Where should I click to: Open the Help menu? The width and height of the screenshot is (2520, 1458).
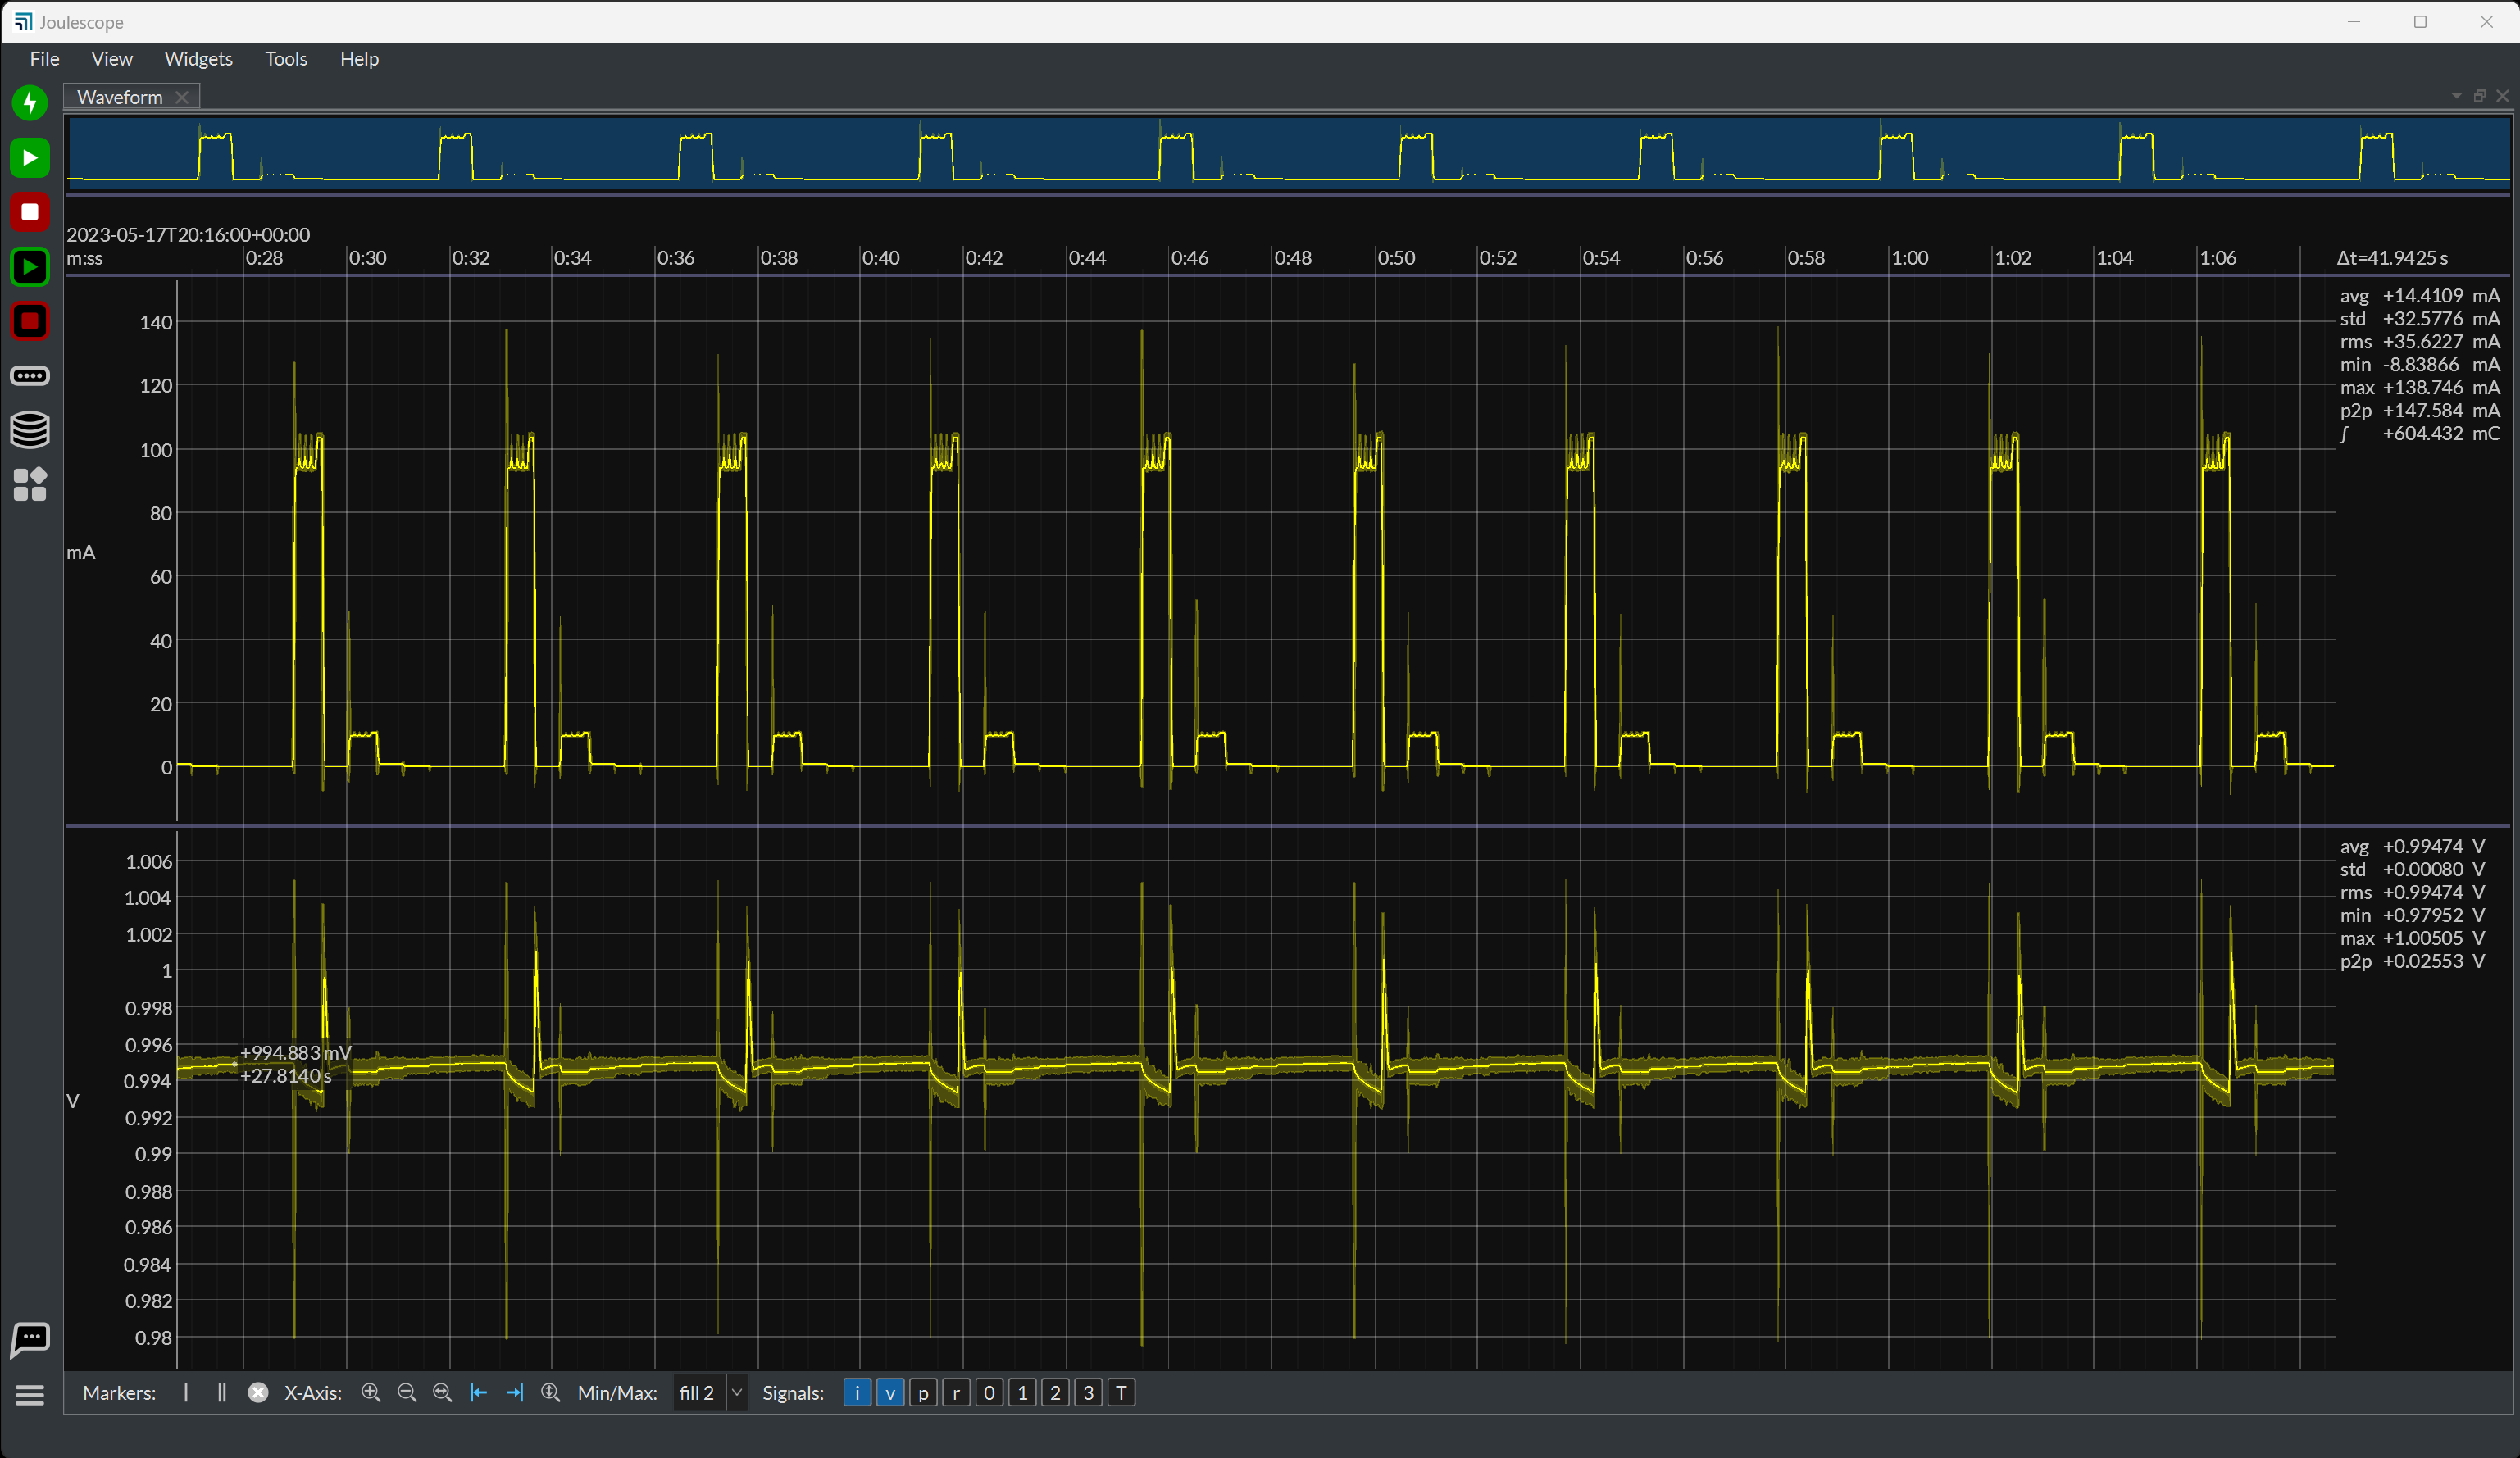coord(359,59)
